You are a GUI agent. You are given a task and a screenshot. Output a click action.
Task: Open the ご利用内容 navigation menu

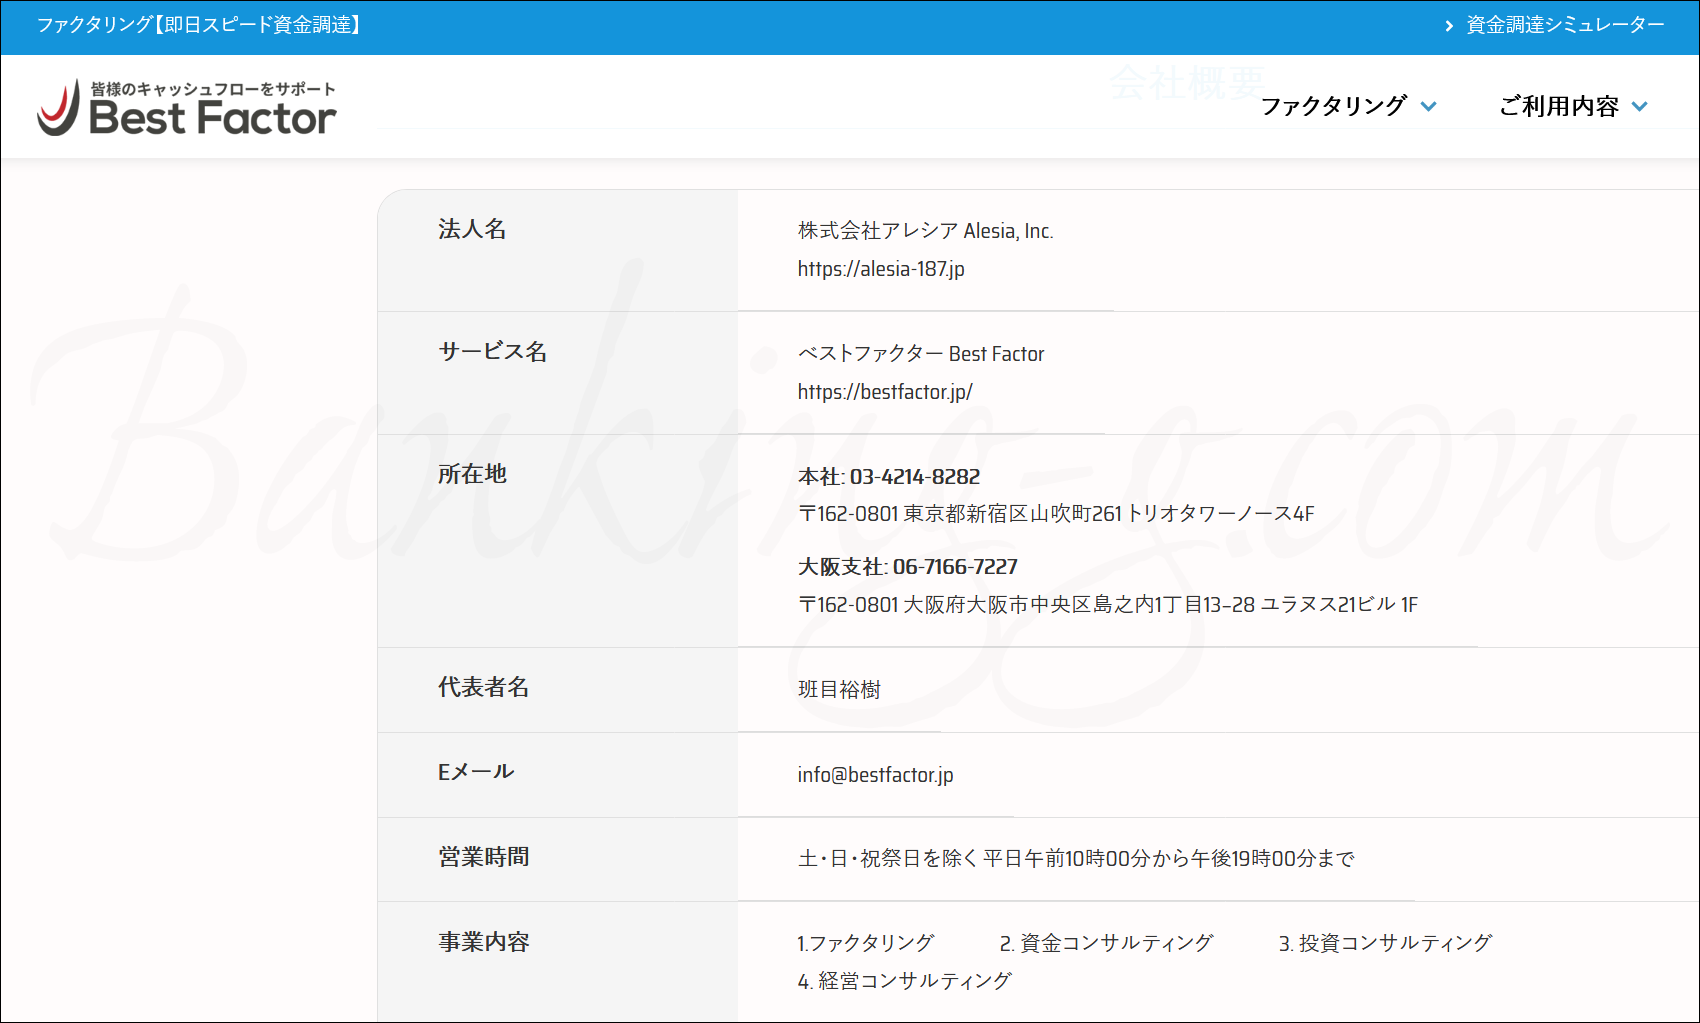point(1559,106)
